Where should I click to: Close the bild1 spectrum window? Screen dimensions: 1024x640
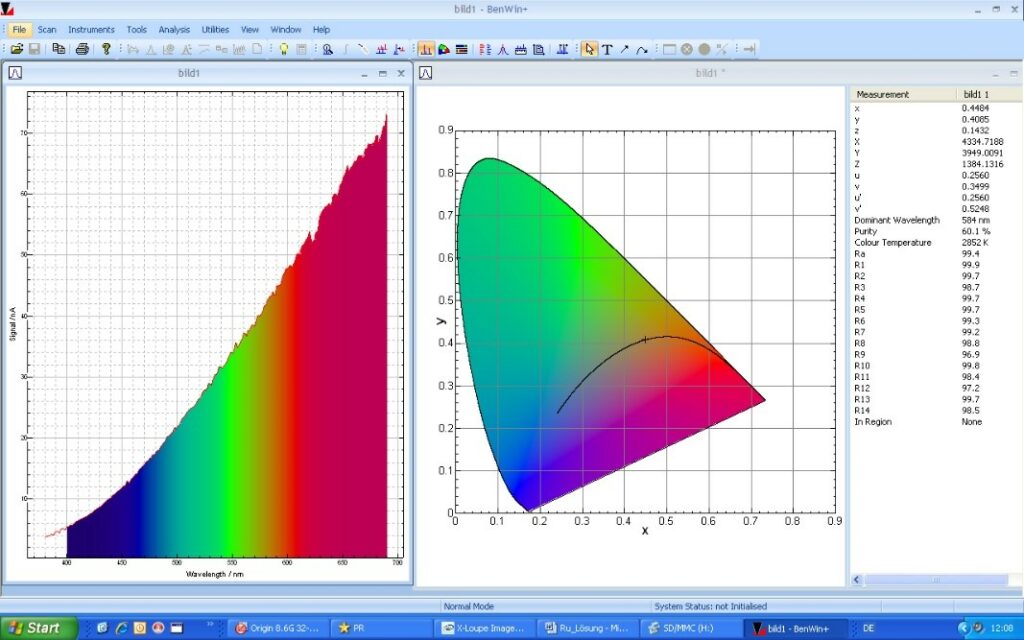401,74
